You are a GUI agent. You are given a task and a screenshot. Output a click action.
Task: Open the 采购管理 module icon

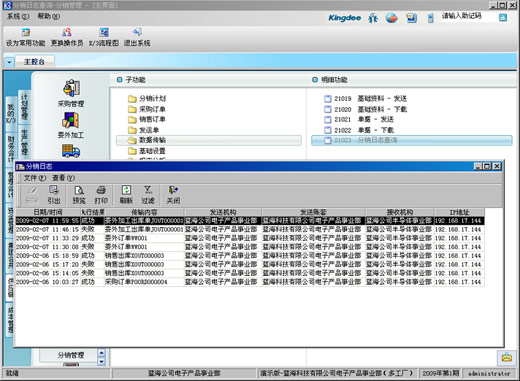coord(71,93)
